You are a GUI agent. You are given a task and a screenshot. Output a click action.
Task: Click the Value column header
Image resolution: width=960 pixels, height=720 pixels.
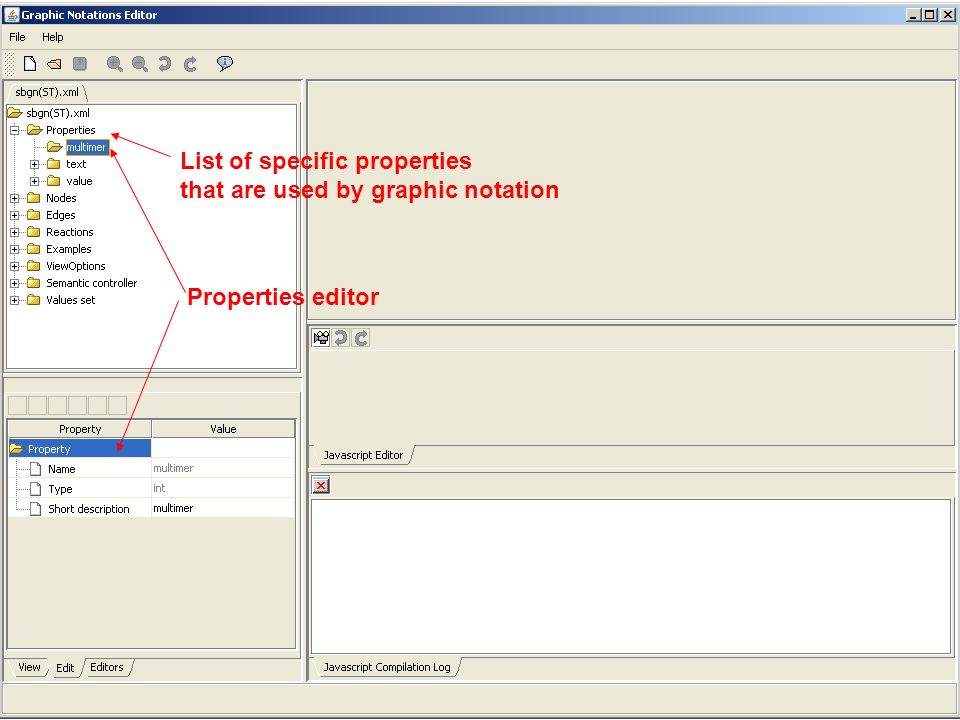tap(223, 429)
